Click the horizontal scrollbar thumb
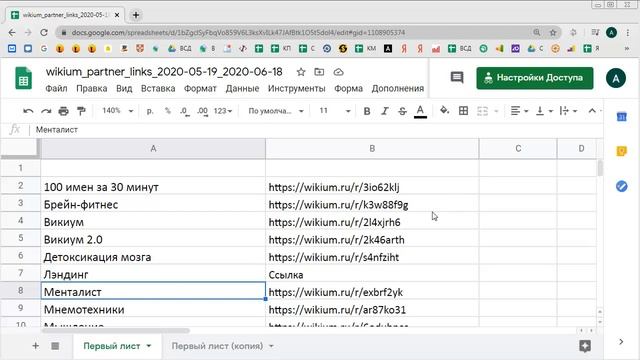 point(116,331)
